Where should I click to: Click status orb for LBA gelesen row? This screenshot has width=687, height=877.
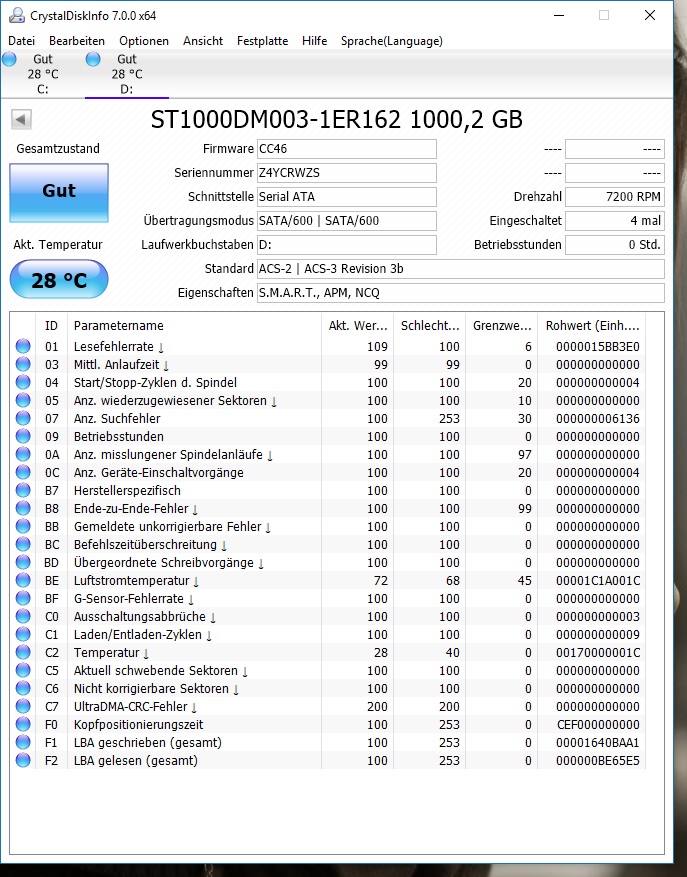[23, 760]
